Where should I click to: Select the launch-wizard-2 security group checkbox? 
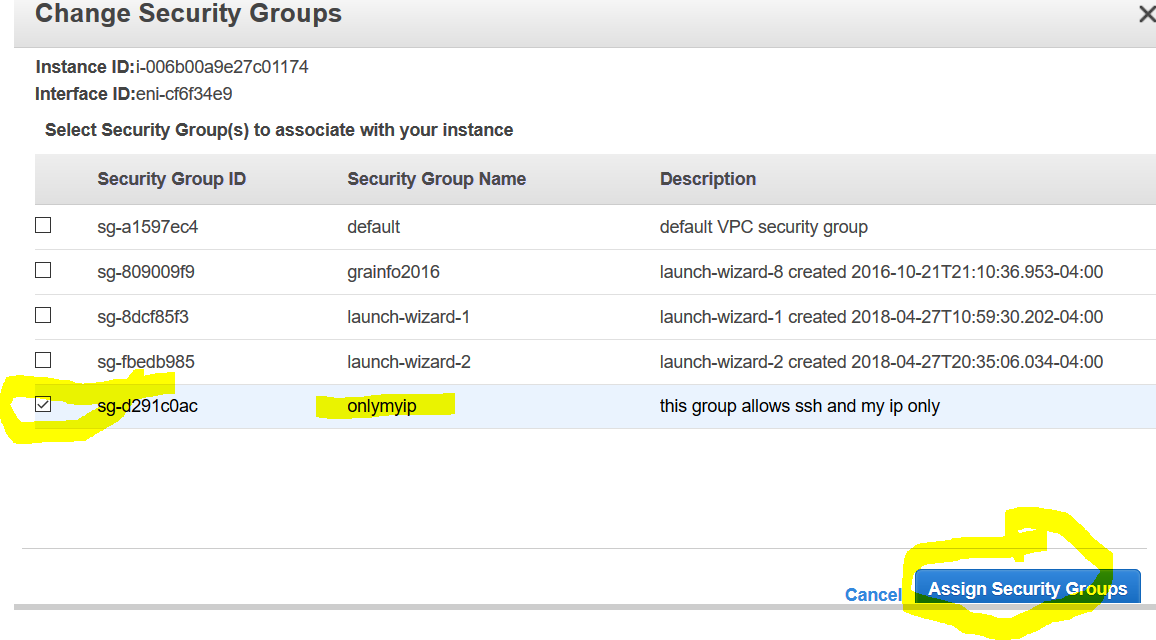point(43,360)
